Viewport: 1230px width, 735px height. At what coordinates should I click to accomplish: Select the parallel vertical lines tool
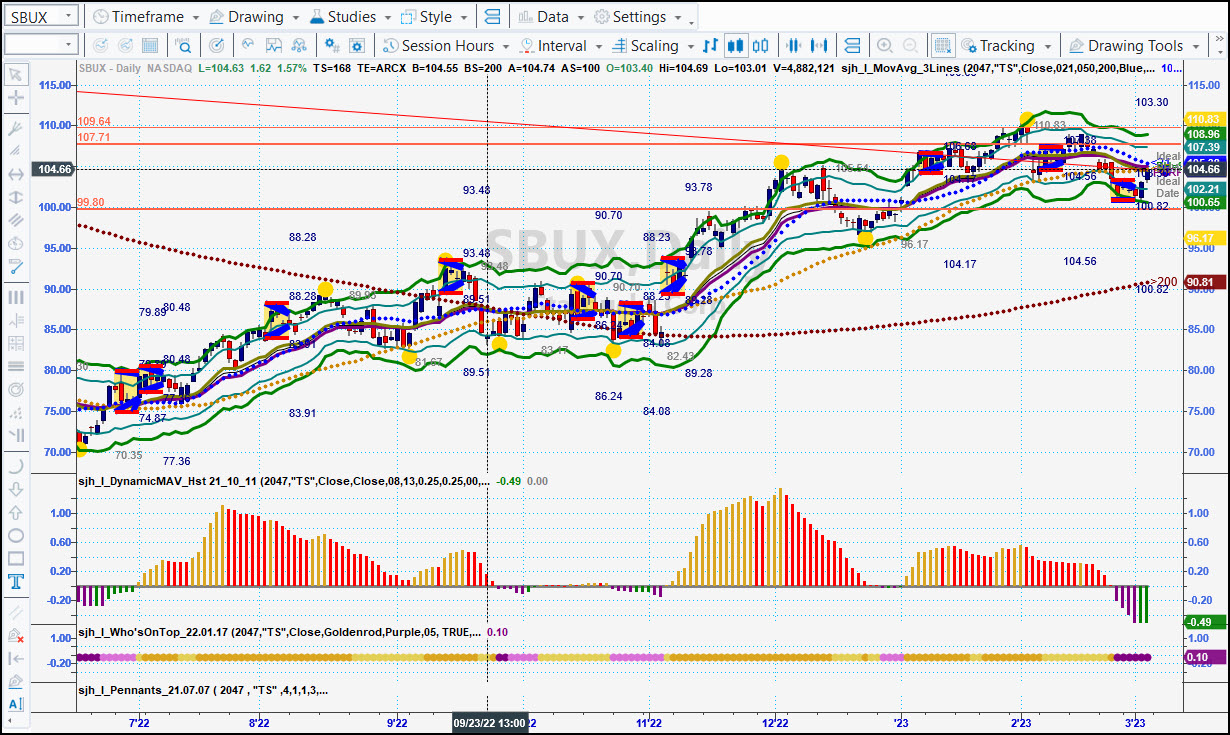[x=16, y=297]
